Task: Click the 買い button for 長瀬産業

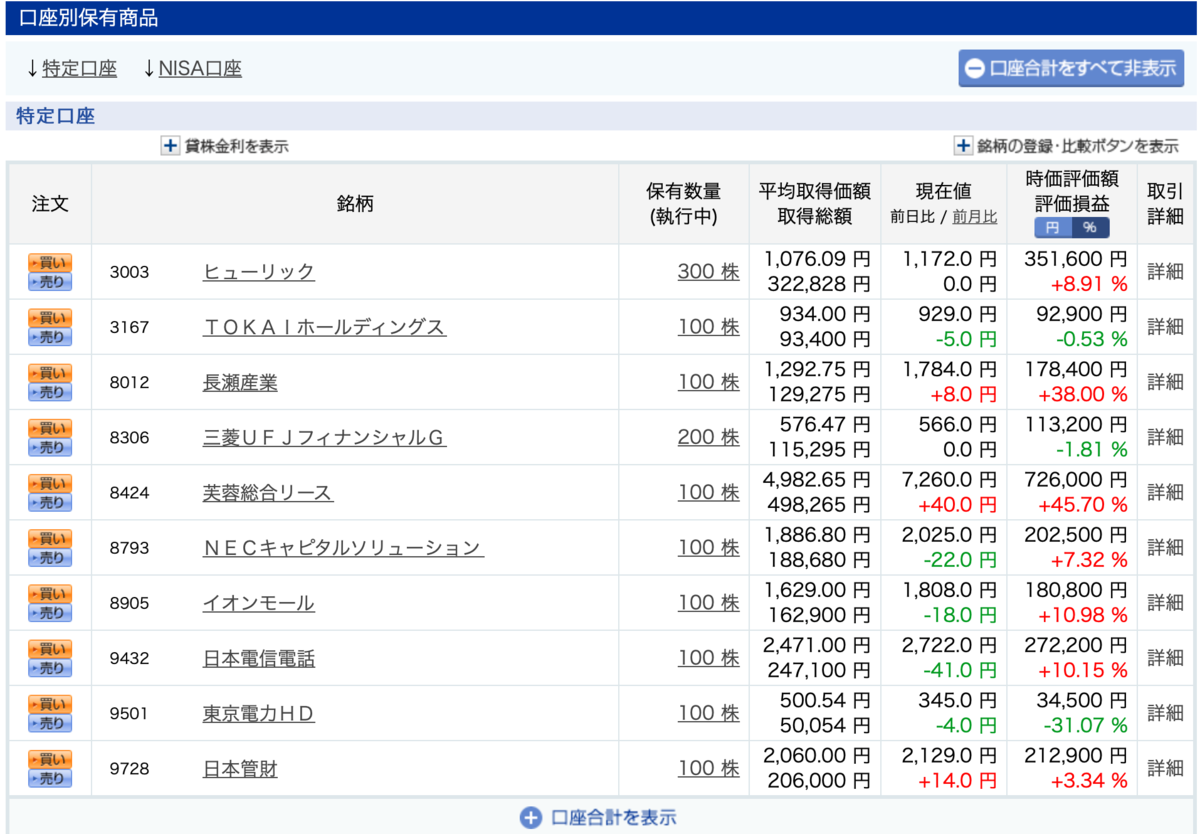Action: click(x=49, y=373)
